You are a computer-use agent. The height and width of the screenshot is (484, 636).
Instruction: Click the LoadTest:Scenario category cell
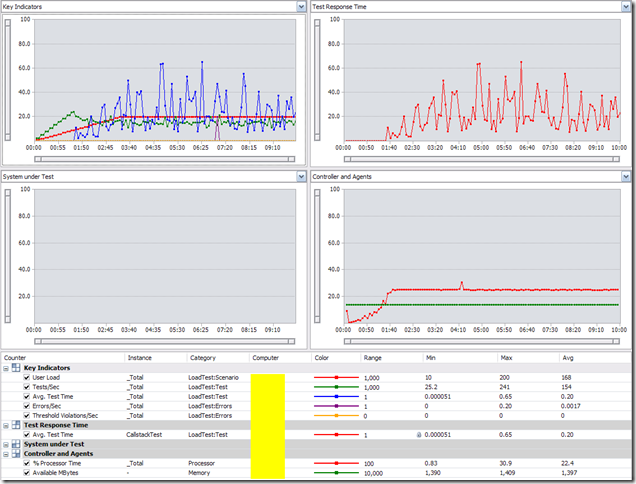coord(213,377)
